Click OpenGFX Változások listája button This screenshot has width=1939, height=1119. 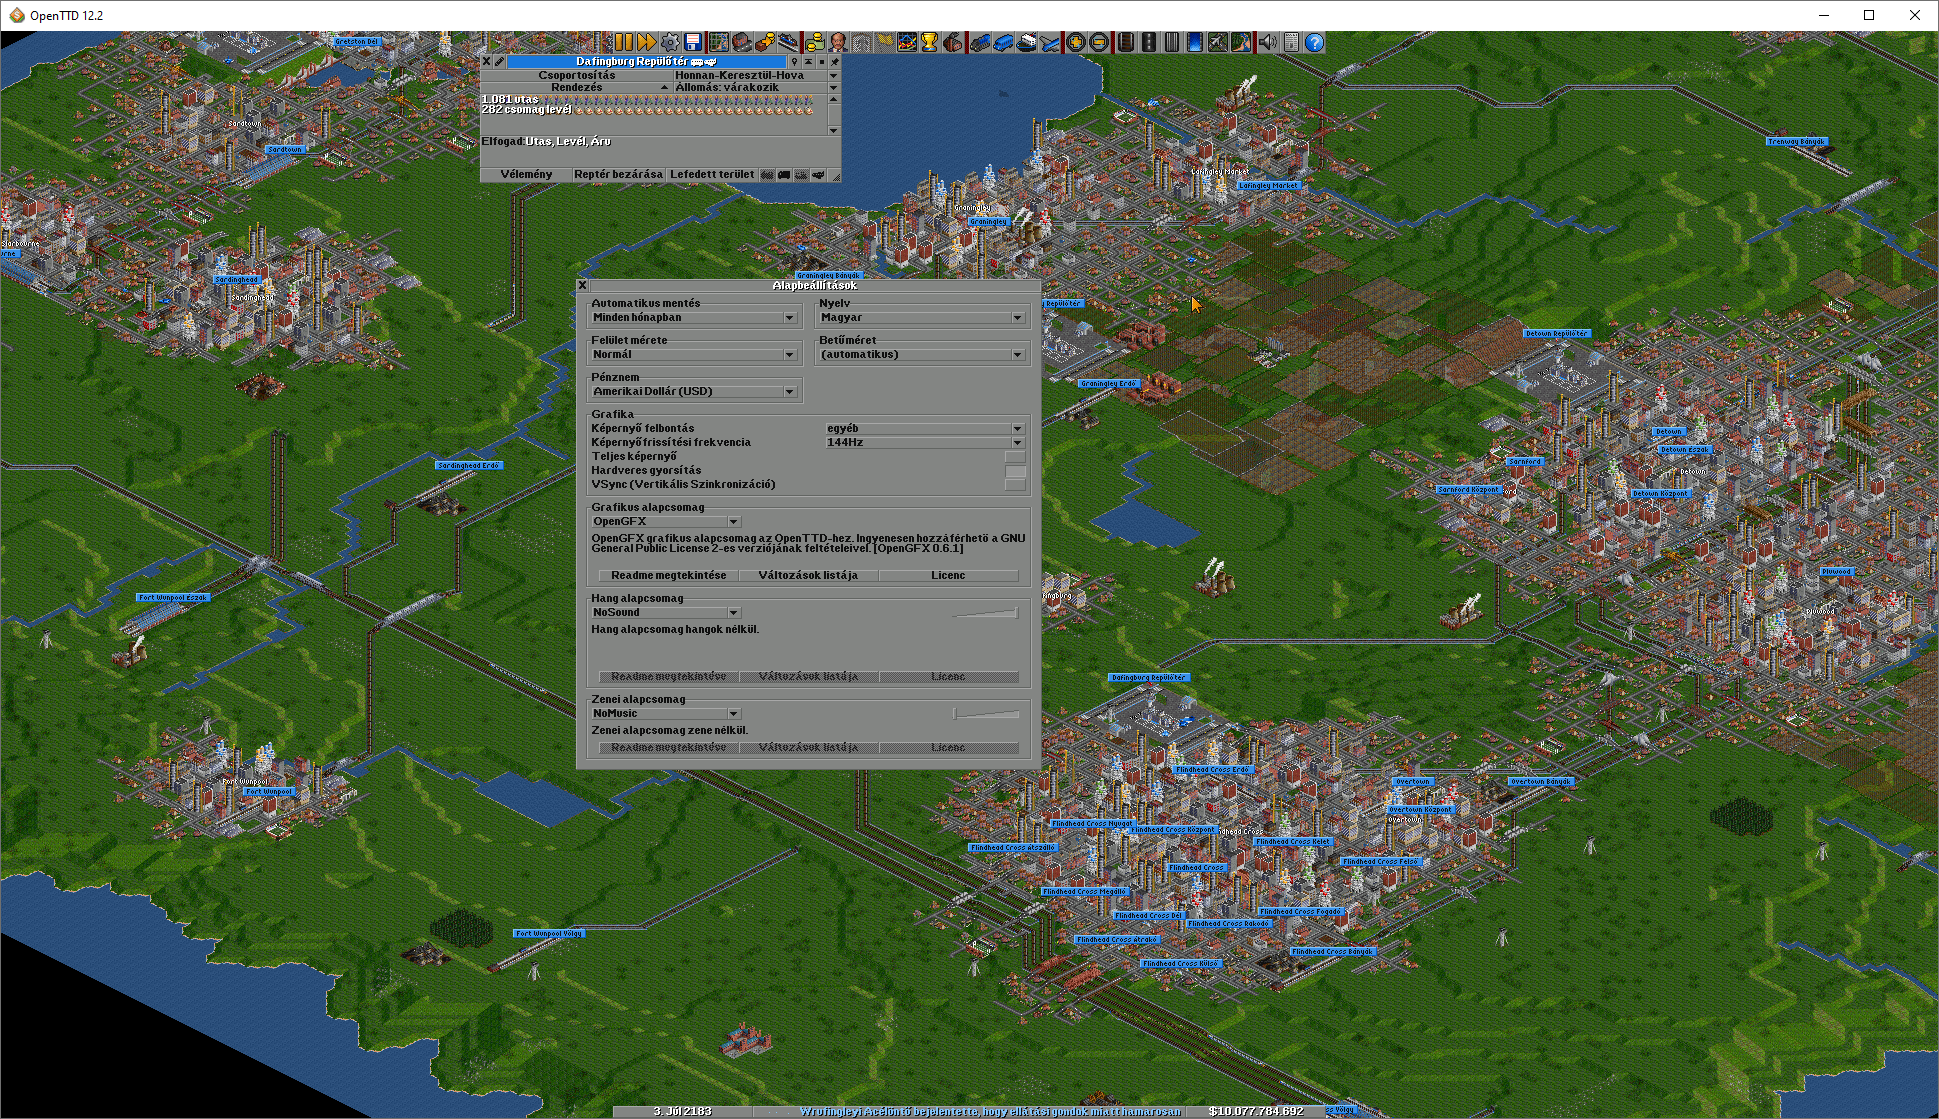pos(808,575)
